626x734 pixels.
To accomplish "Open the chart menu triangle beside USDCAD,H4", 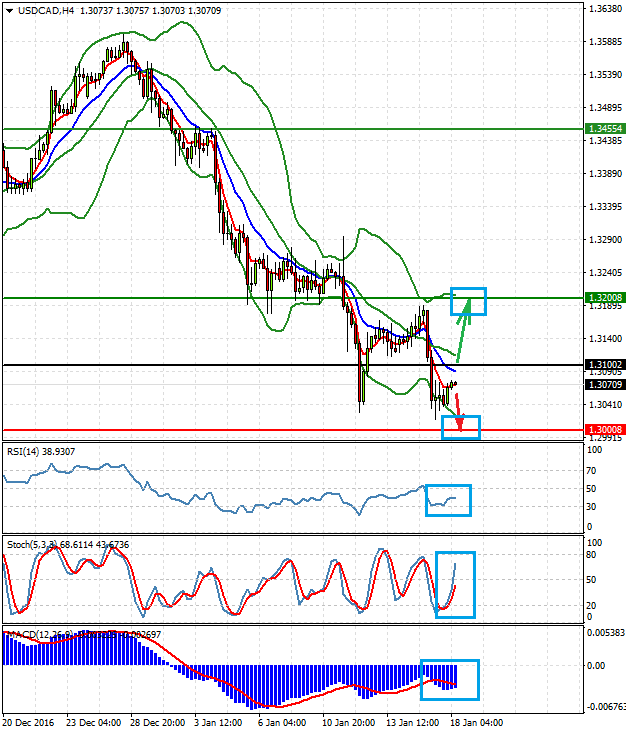I will point(9,11).
